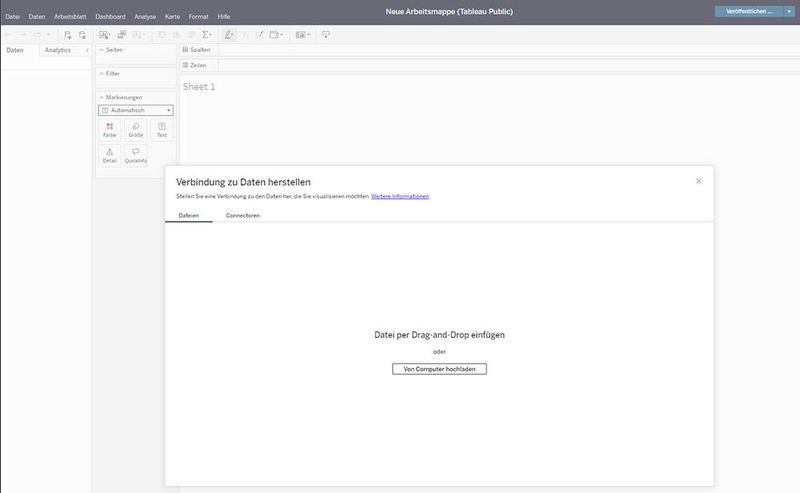
Task: Click the highlight pen toolbar icon
Action: (x=230, y=34)
